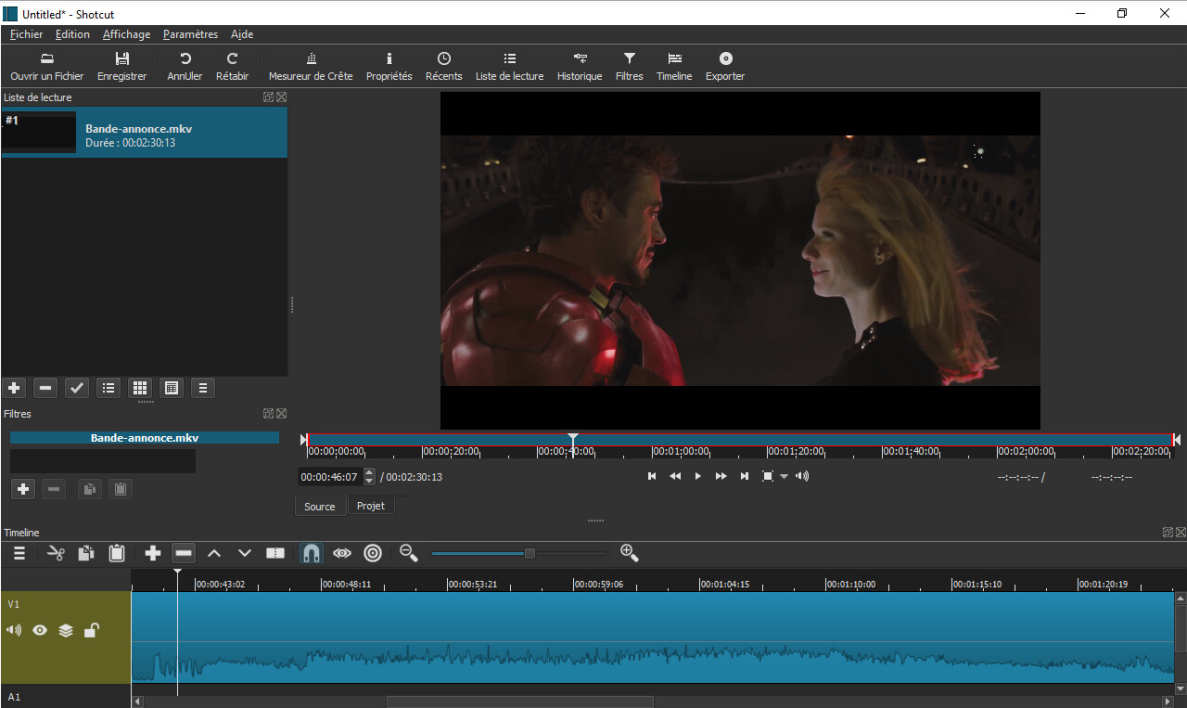Hide the V1 track with eye icon
This screenshot has width=1187, height=708.
[40, 630]
